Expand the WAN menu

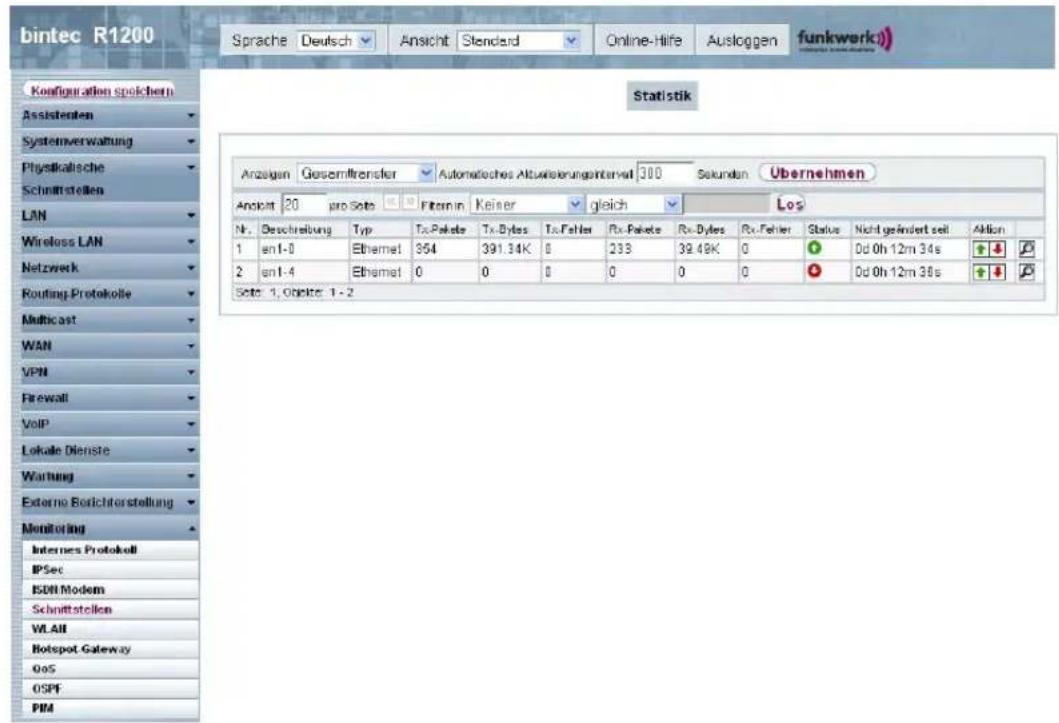[105, 346]
